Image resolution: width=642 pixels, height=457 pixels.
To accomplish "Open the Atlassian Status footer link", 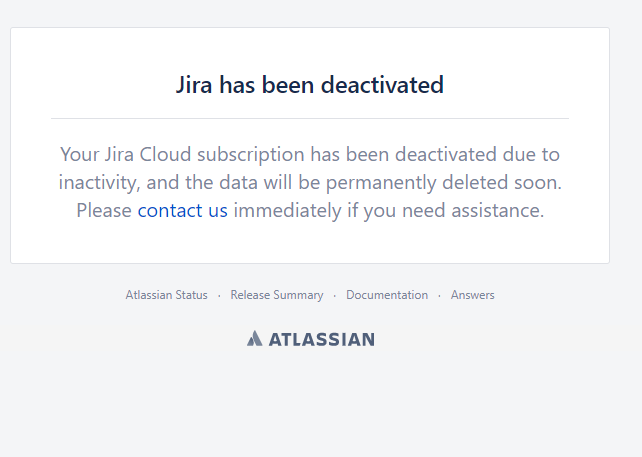I will [167, 295].
